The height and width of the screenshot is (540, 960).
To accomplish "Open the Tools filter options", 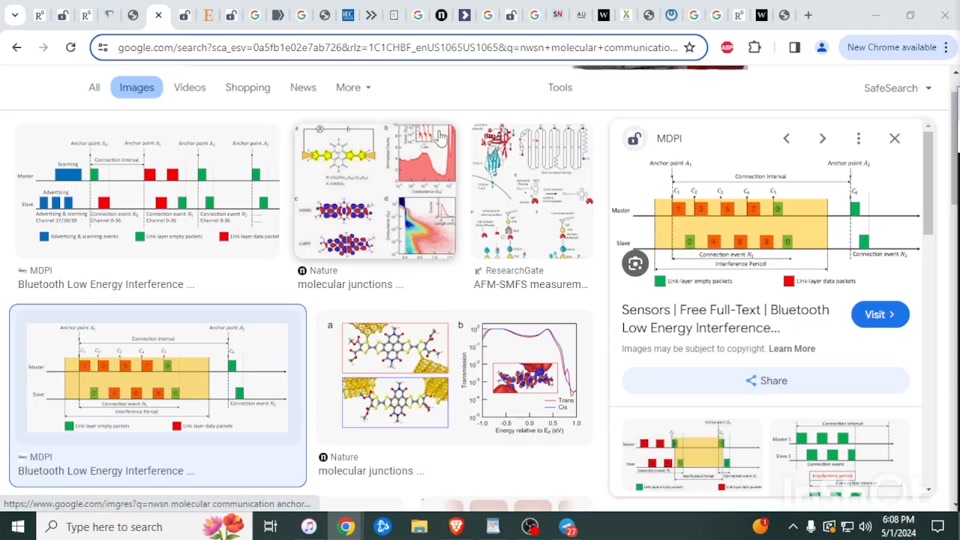I will coord(560,88).
